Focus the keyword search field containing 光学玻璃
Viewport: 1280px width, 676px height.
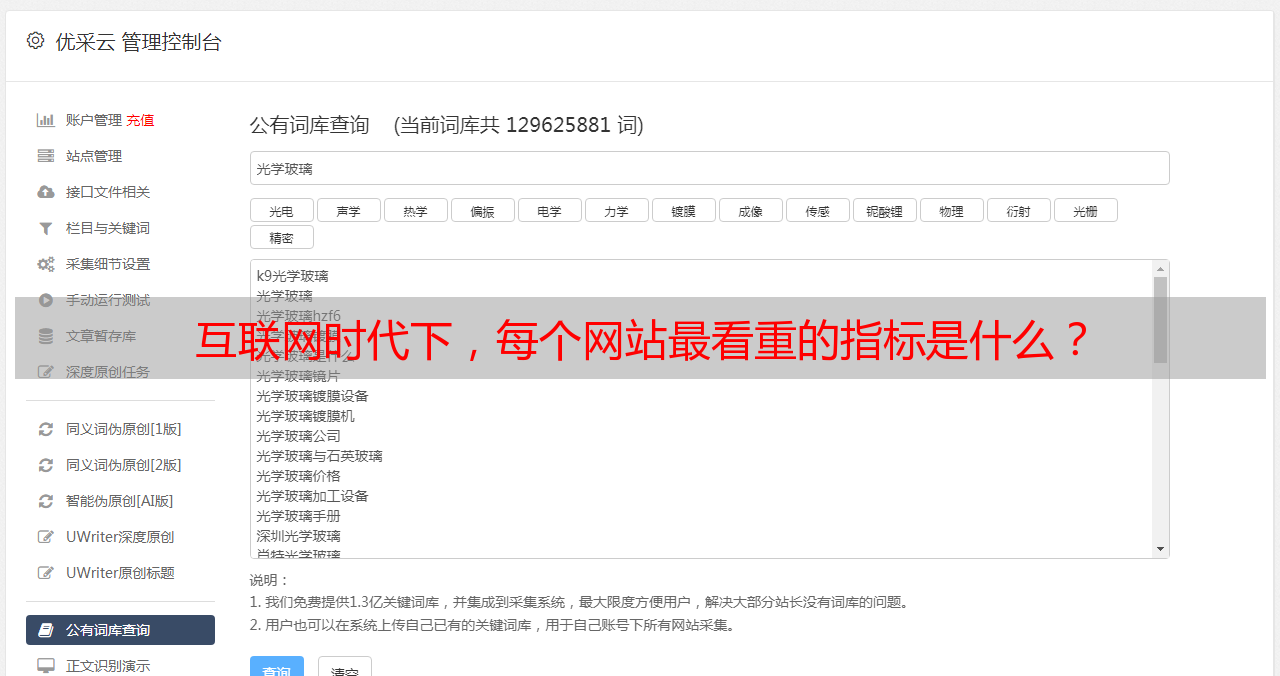709,168
